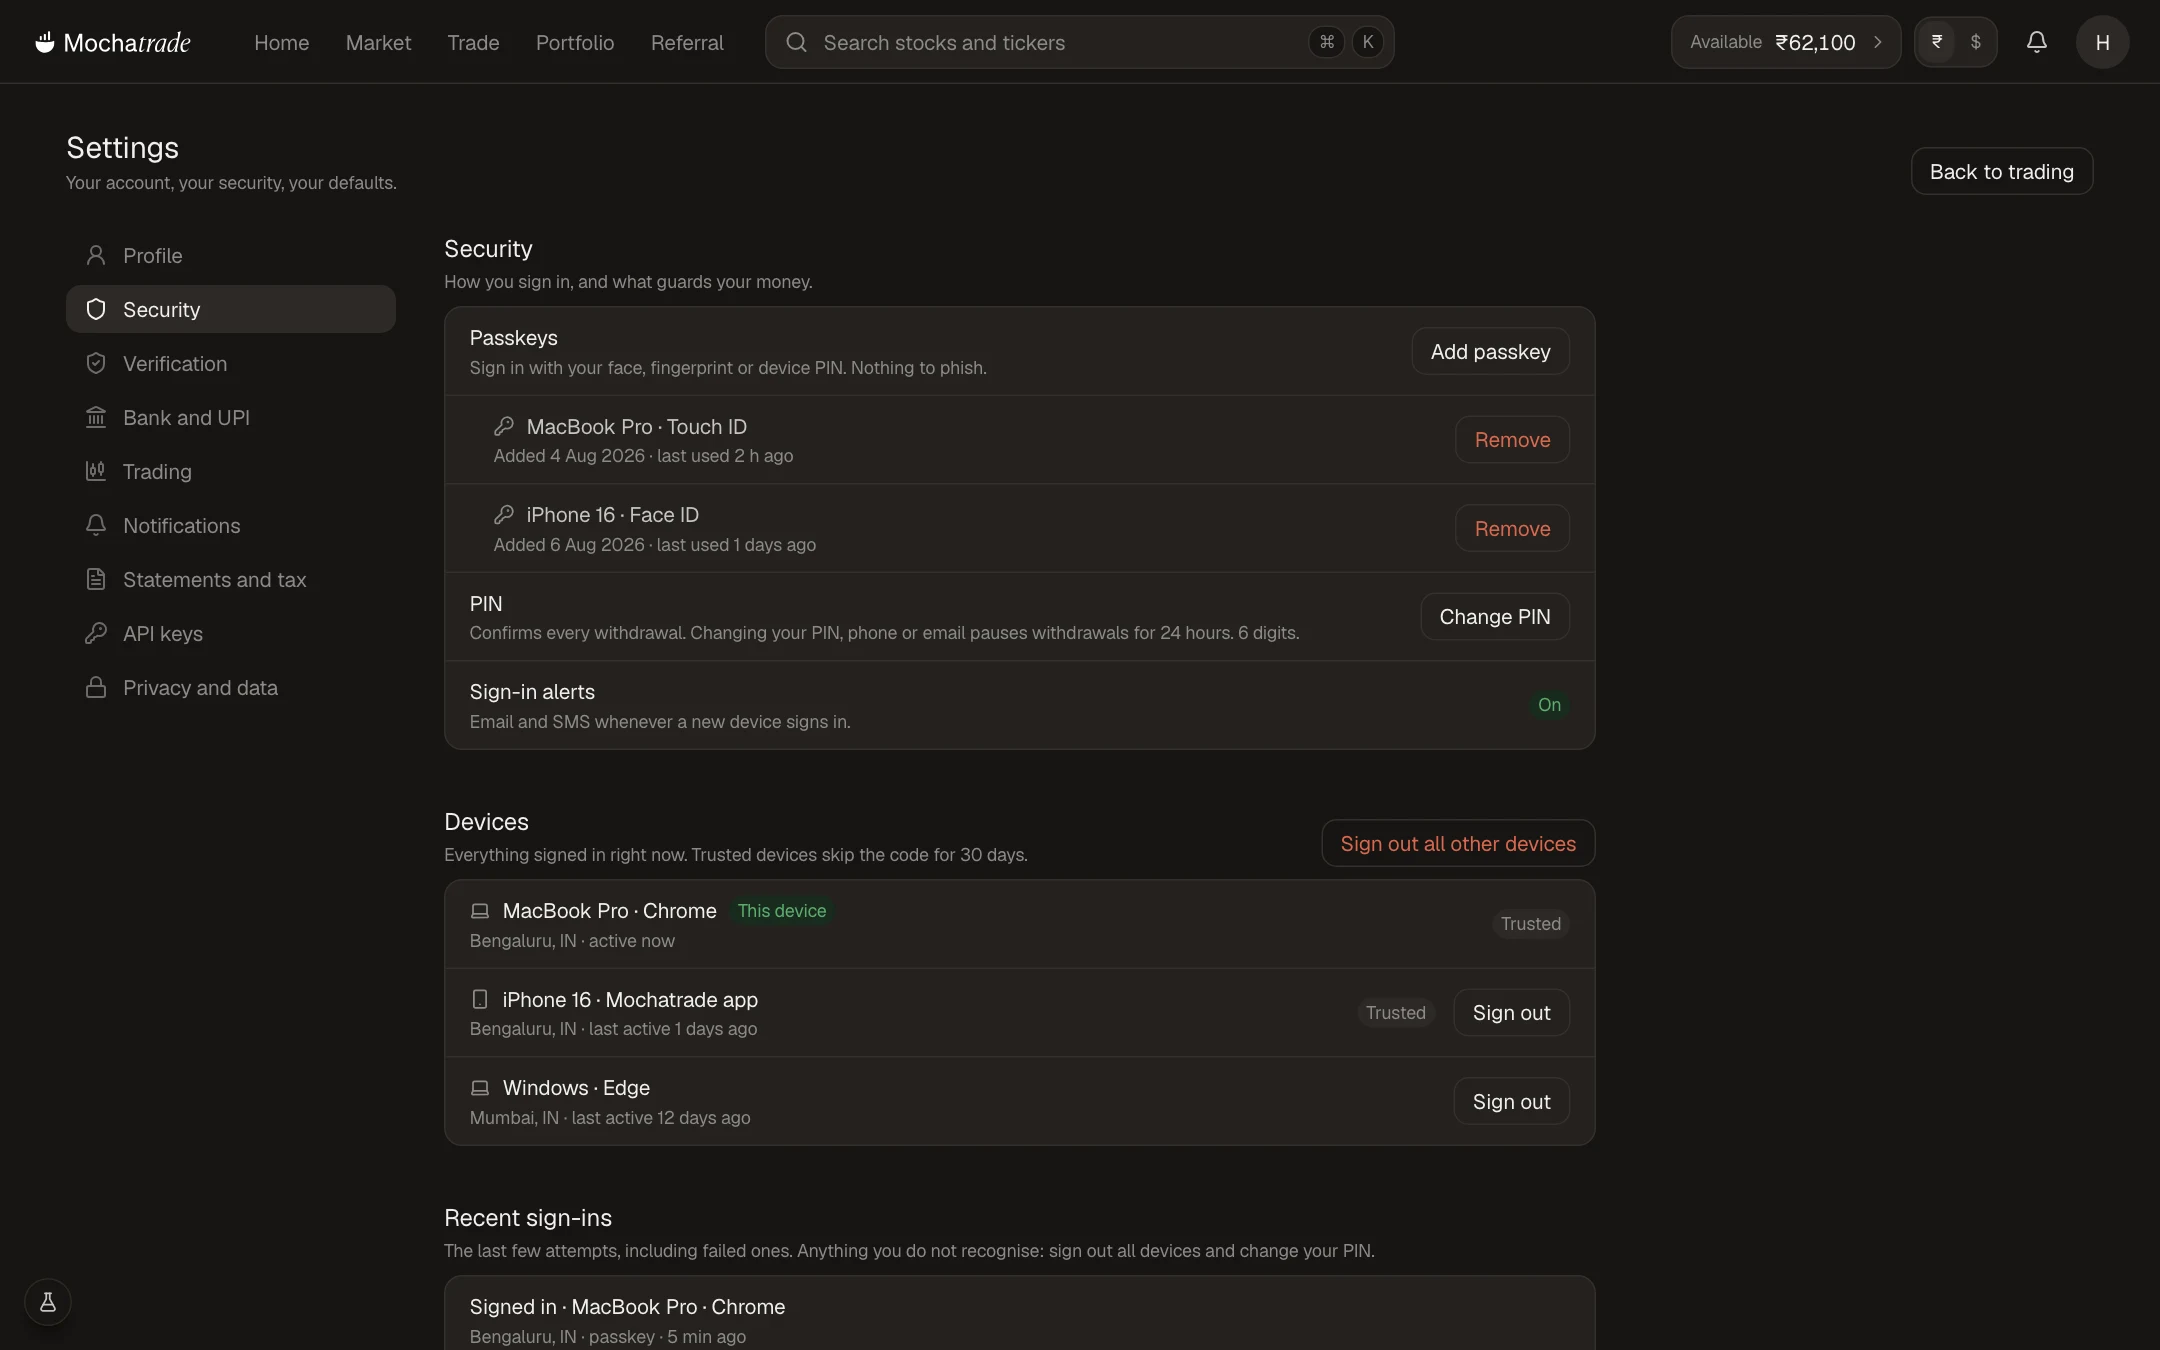Click the This device badge
Viewport: 2160px width, 1350px height.
[782, 911]
